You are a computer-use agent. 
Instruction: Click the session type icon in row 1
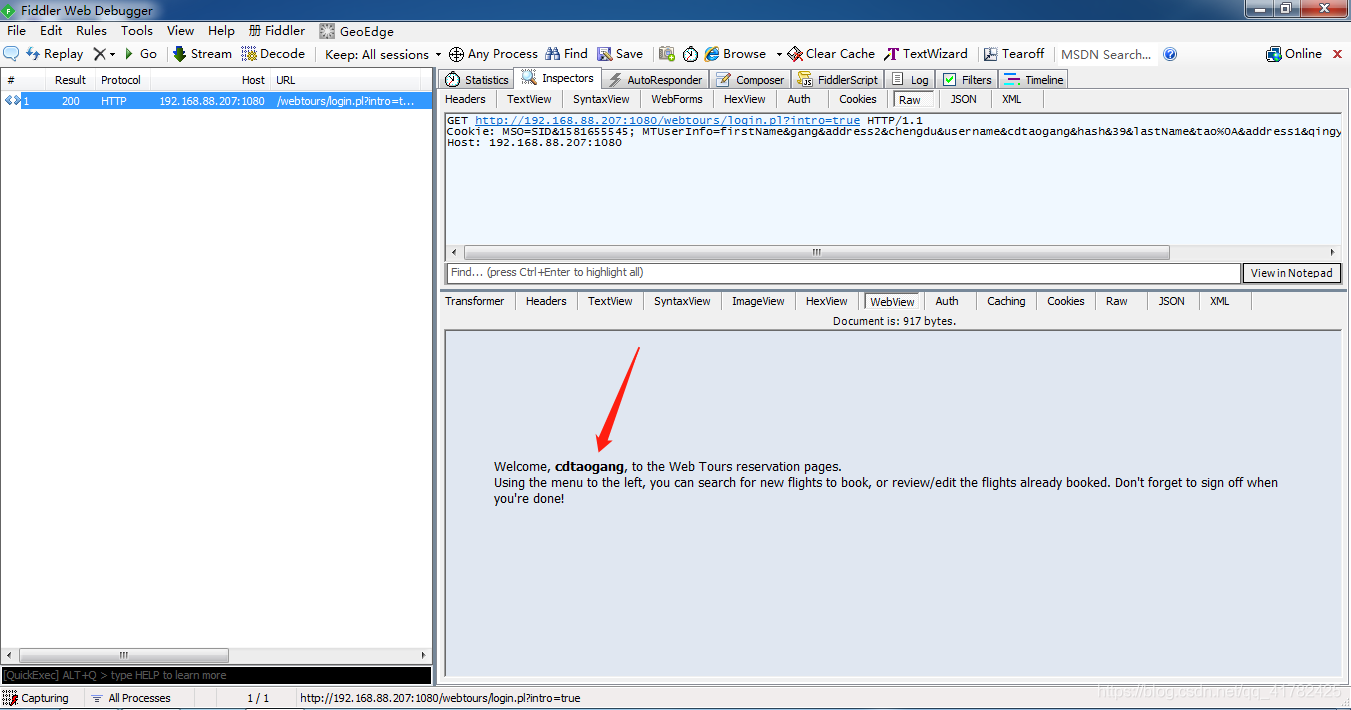pos(12,101)
